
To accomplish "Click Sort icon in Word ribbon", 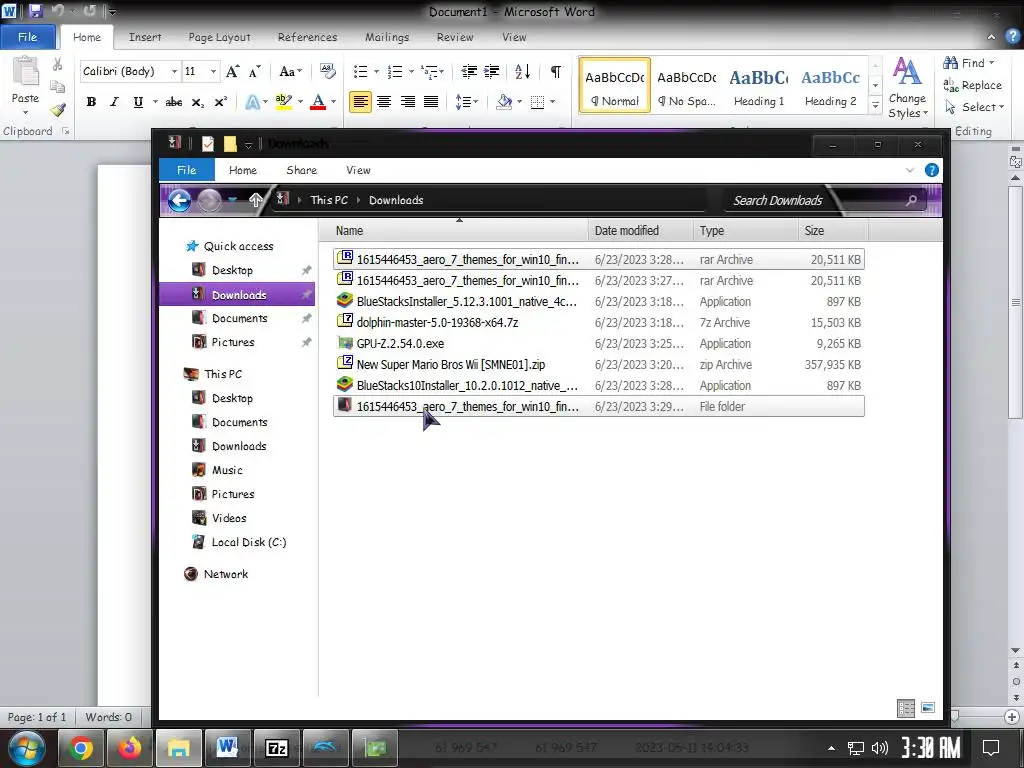I will click(x=522, y=71).
